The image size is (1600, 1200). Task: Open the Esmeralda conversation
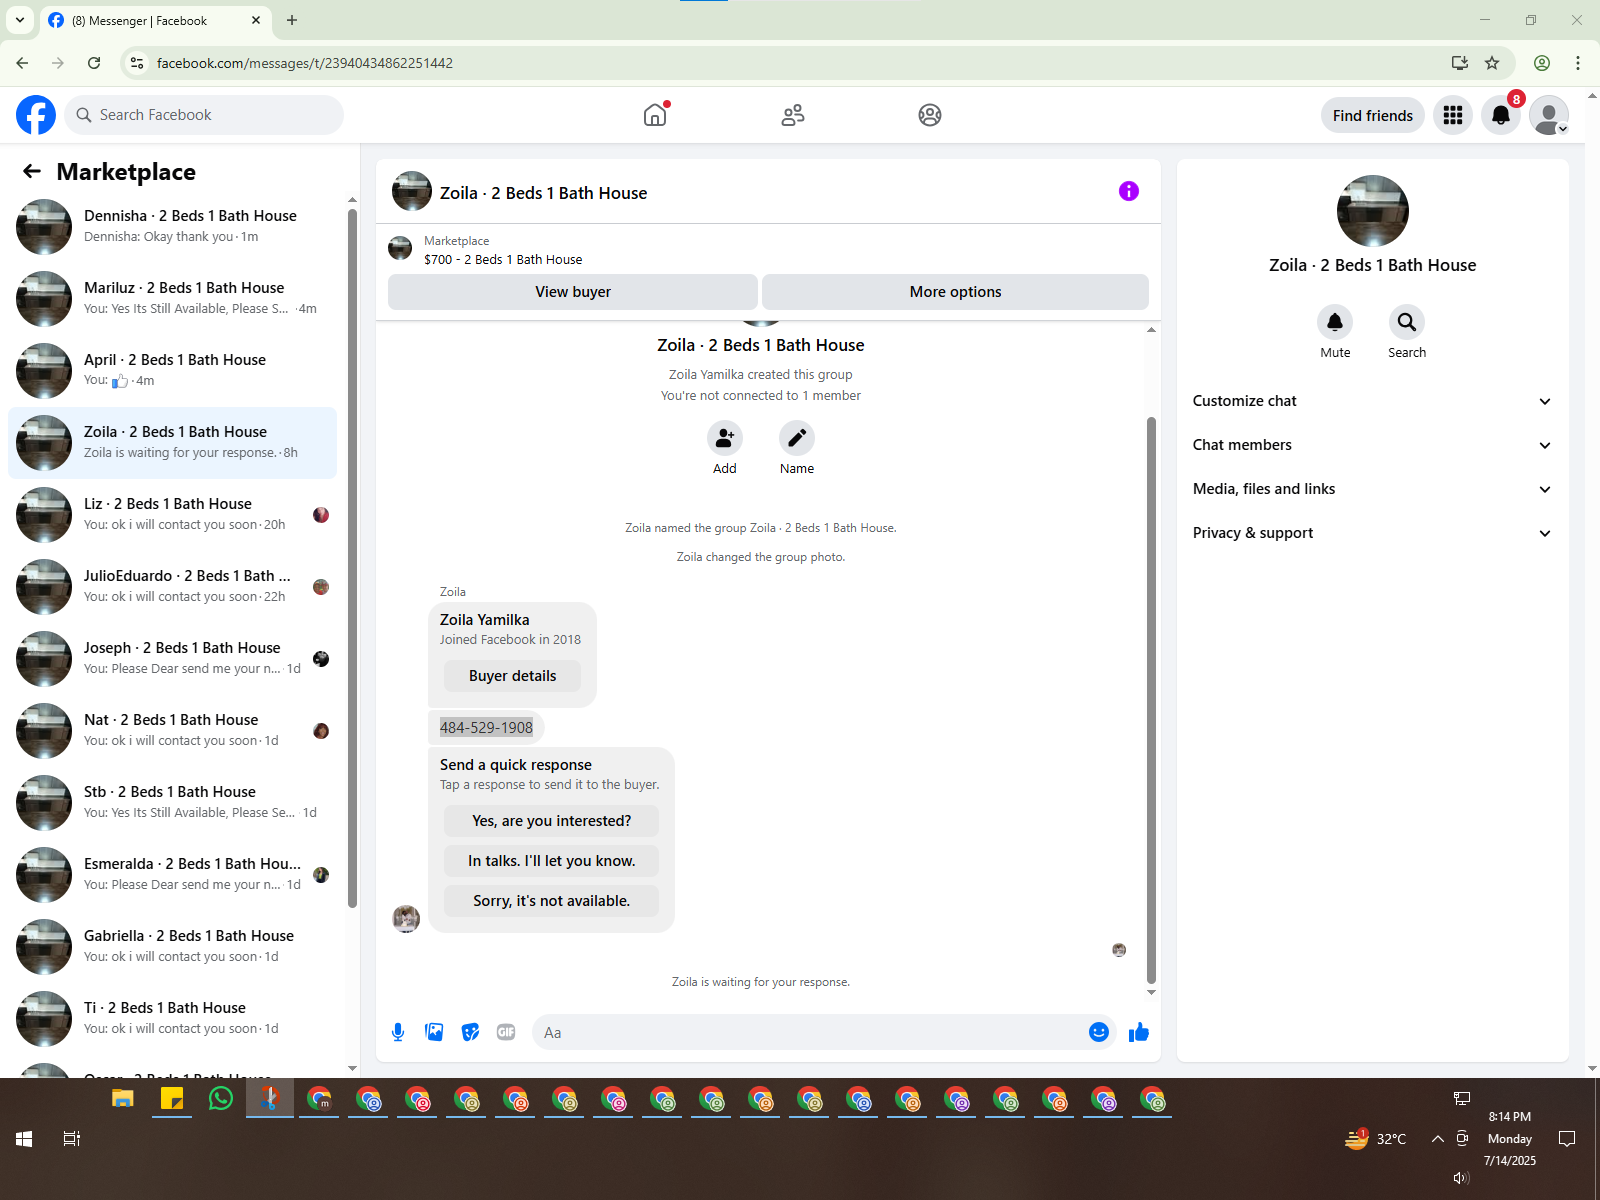click(x=172, y=875)
